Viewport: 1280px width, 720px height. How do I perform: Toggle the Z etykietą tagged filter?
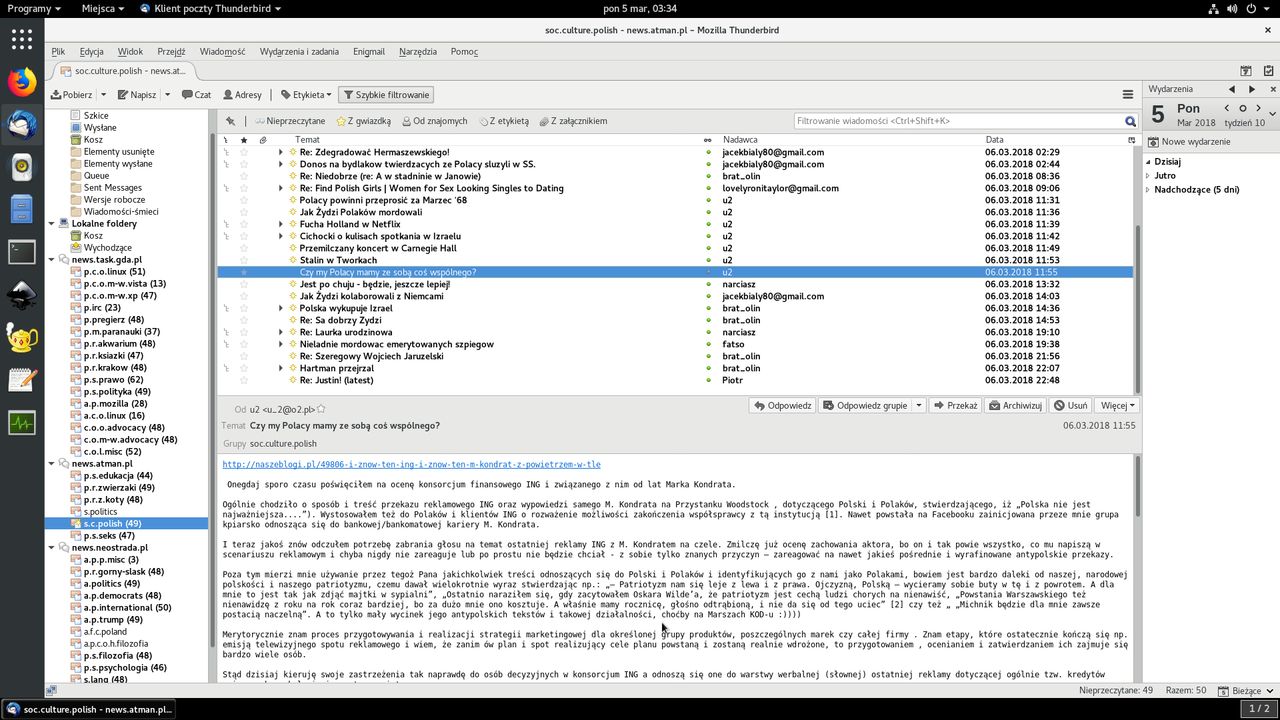tap(504, 121)
